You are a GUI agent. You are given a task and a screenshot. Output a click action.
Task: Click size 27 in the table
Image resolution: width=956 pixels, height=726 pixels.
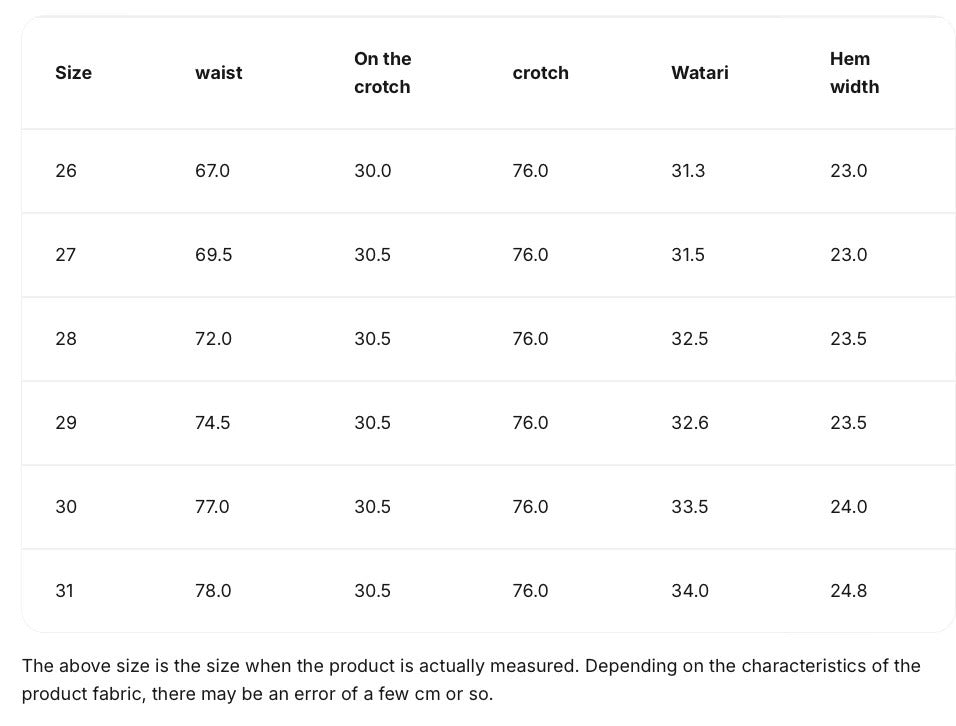coord(66,255)
